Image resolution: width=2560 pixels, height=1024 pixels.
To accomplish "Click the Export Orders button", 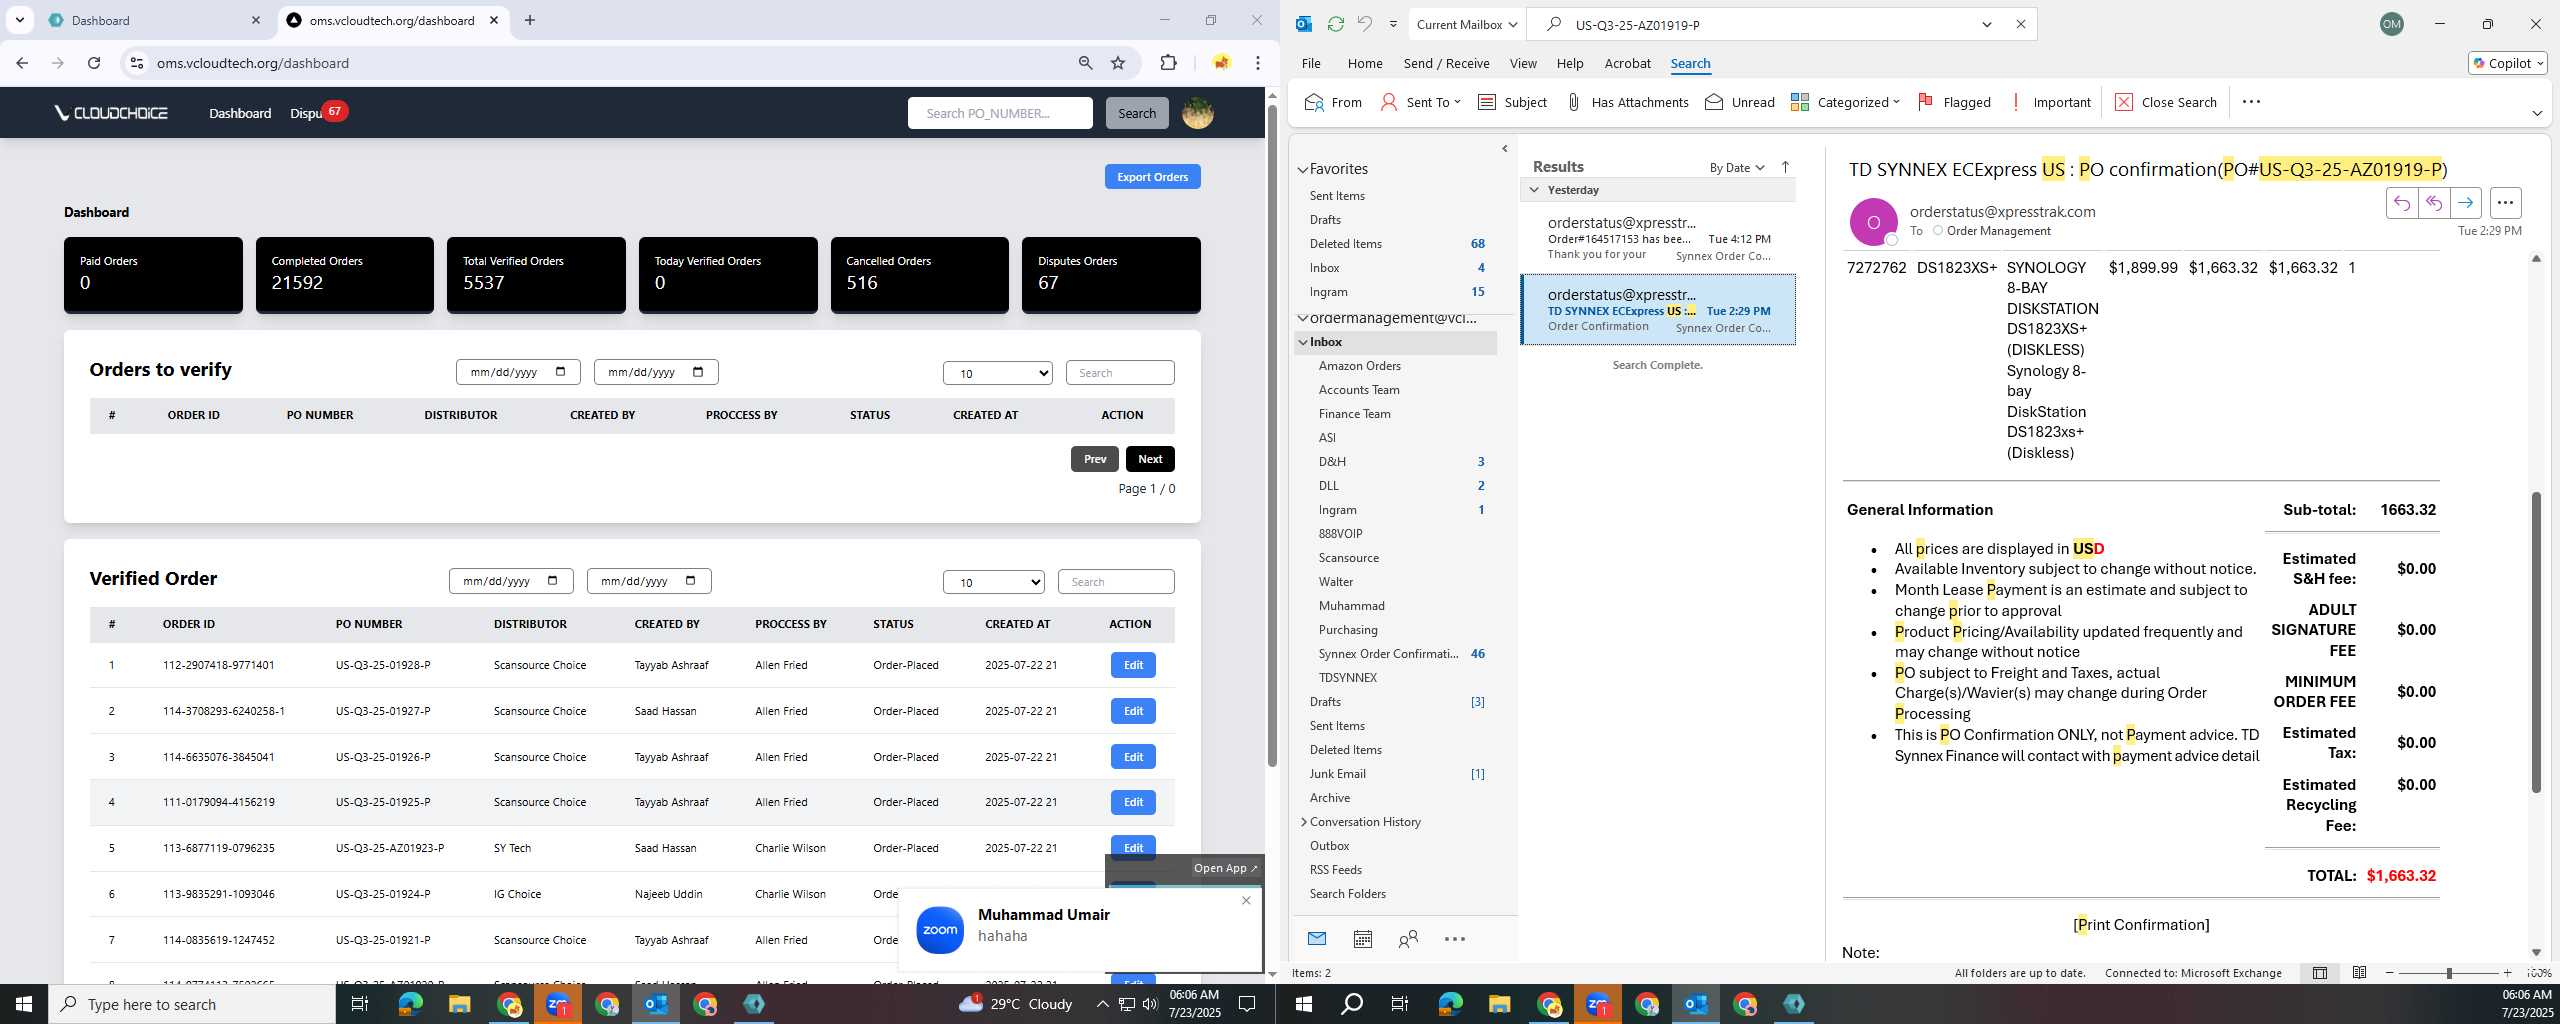I will tap(1152, 177).
